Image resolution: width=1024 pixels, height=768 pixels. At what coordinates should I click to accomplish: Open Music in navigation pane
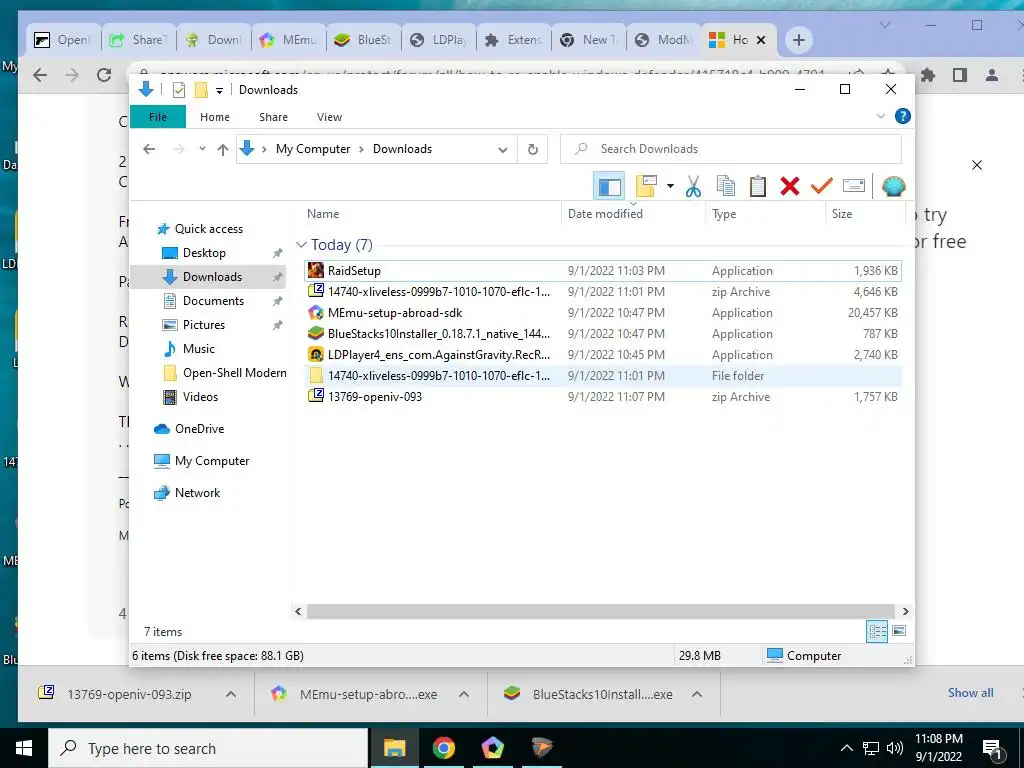pos(199,349)
